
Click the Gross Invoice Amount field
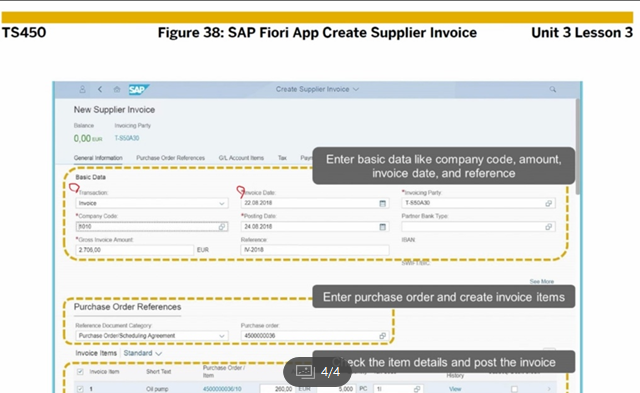(x=134, y=250)
